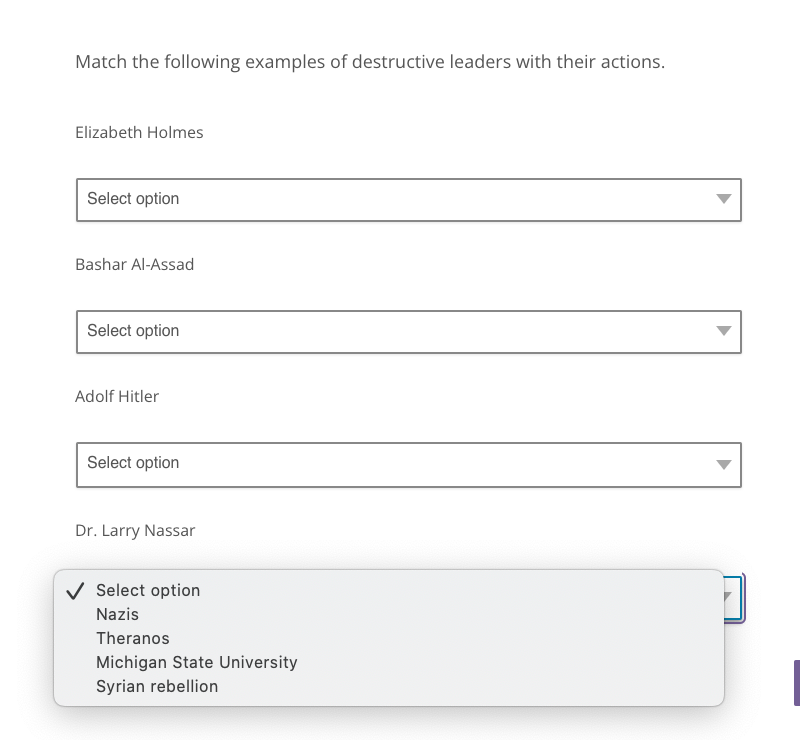The image size is (800, 740).
Task: Click 'Select option' placeholder under Adolf Hitler
Action: pos(133,463)
